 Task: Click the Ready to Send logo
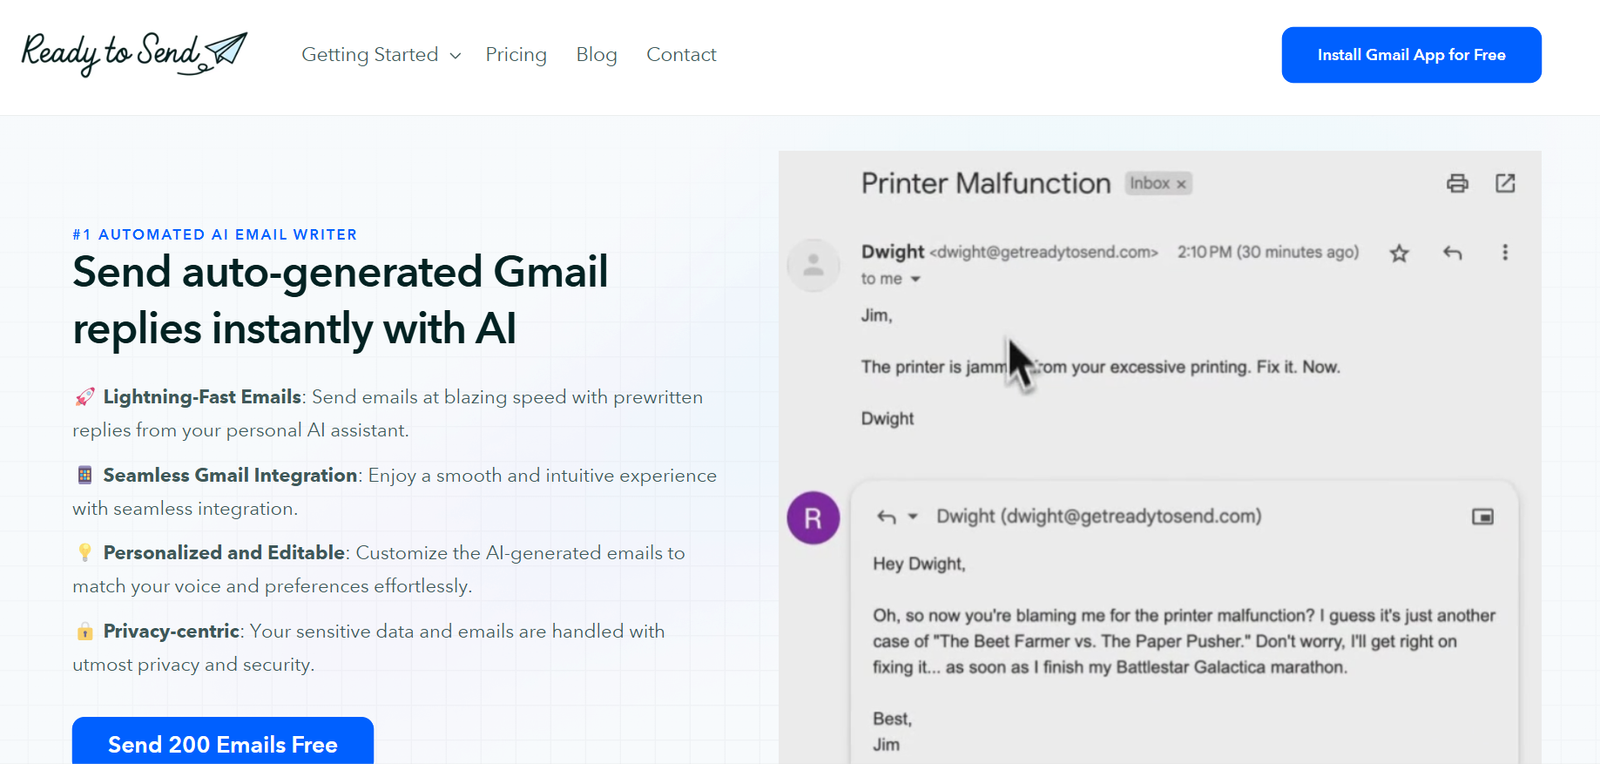click(x=134, y=54)
